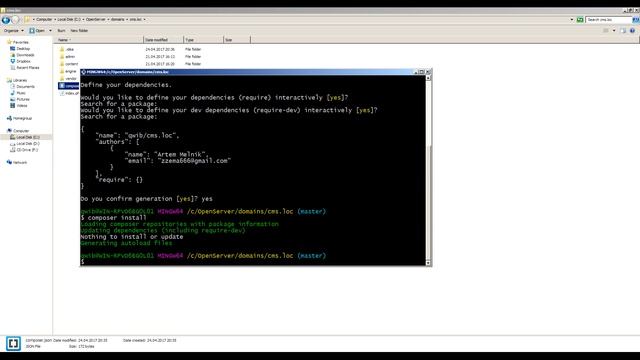Open the Pictures library

(20, 99)
